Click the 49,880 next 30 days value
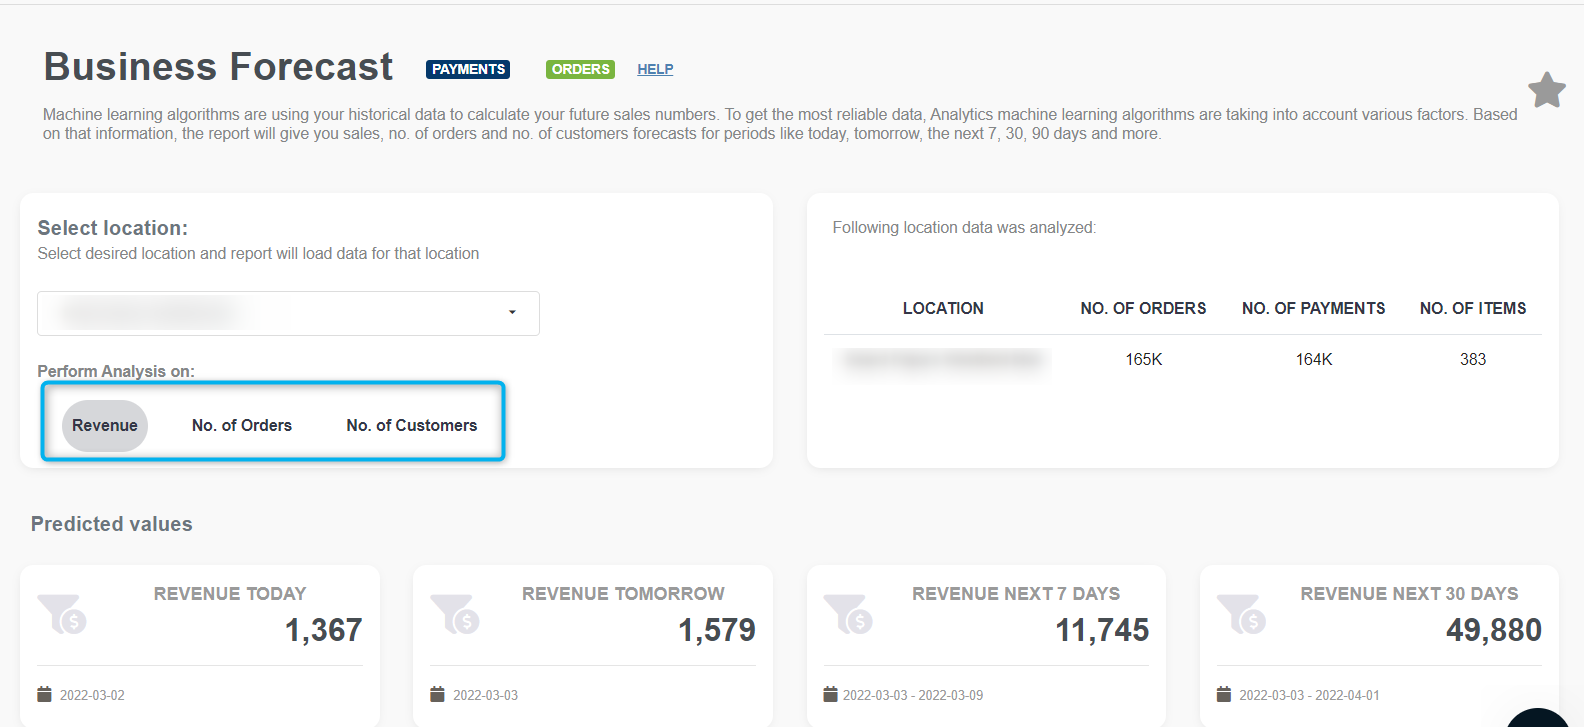The width and height of the screenshot is (1584, 727). (x=1494, y=630)
